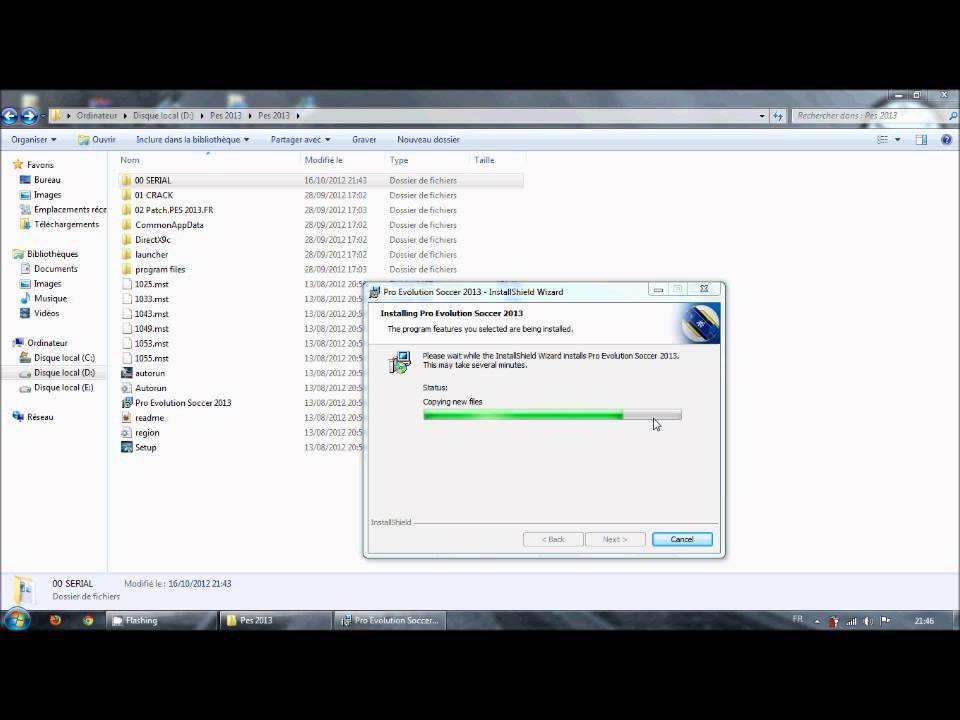This screenshot has height=720, width=960.
Task: Launch Chrome from the taskbar
Action: 88,620
